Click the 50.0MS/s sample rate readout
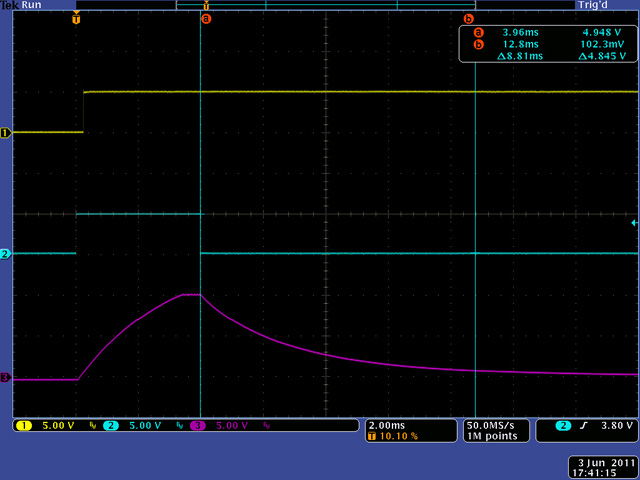Image resolution: width=640 pixels, height=480 pixels. [489, 425]
